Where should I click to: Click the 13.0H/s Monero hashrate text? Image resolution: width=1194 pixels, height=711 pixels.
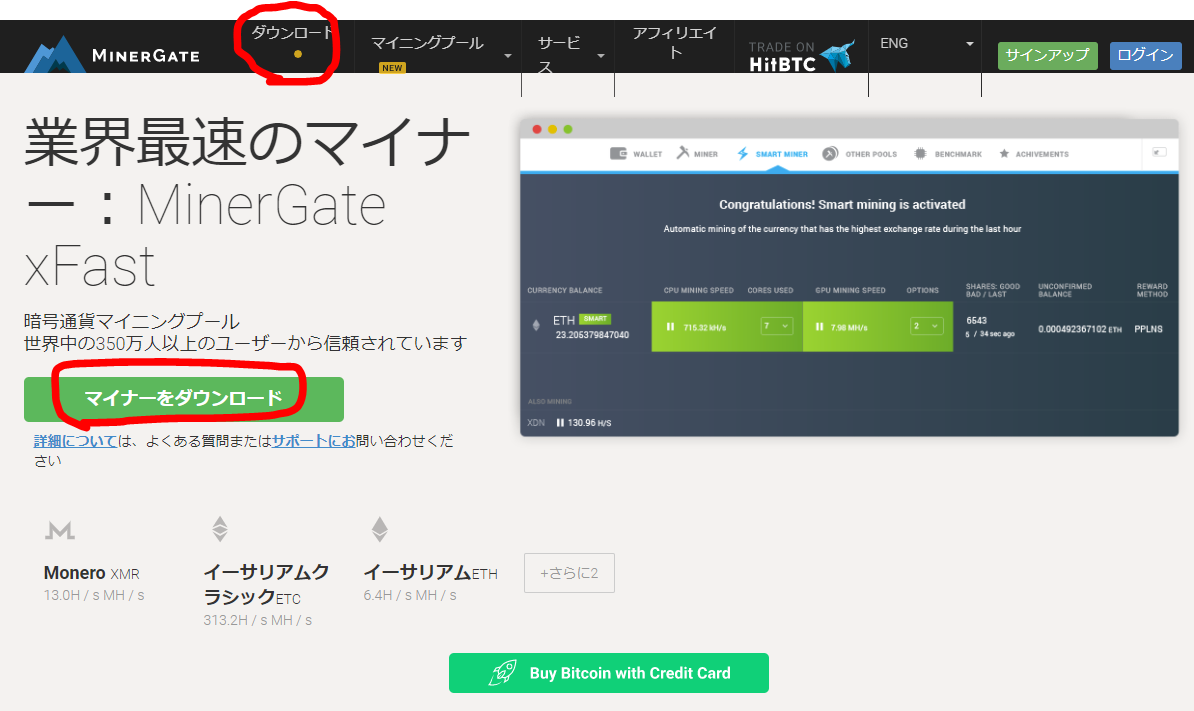[x=94, y=595]
